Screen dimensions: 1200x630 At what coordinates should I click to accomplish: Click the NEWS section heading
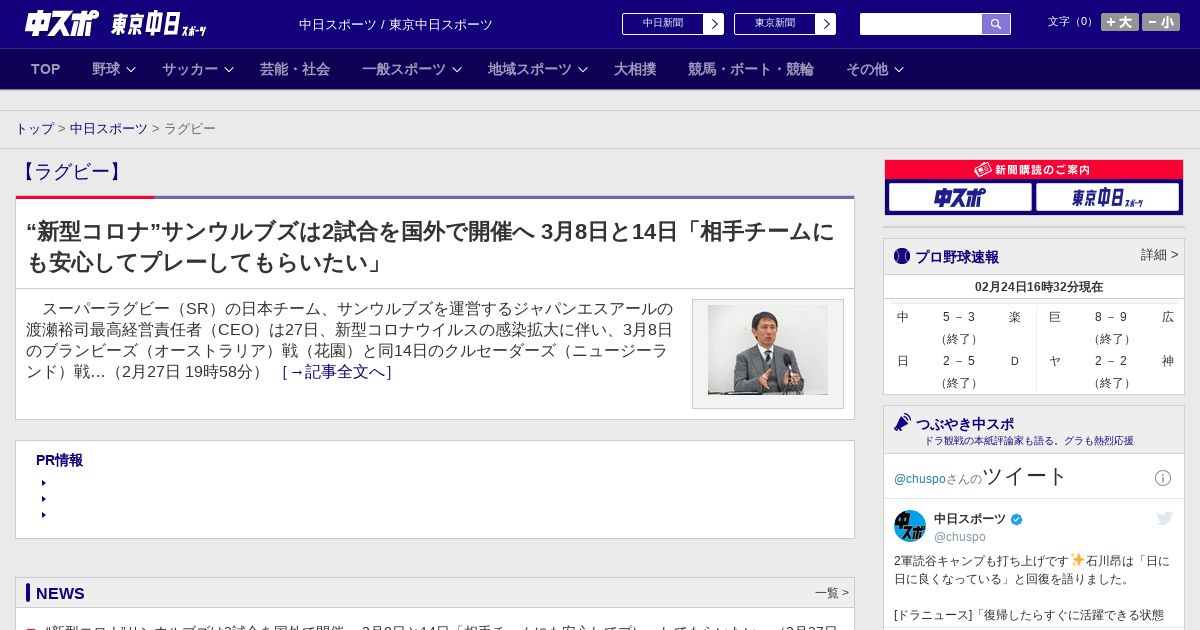click(60, 593)
